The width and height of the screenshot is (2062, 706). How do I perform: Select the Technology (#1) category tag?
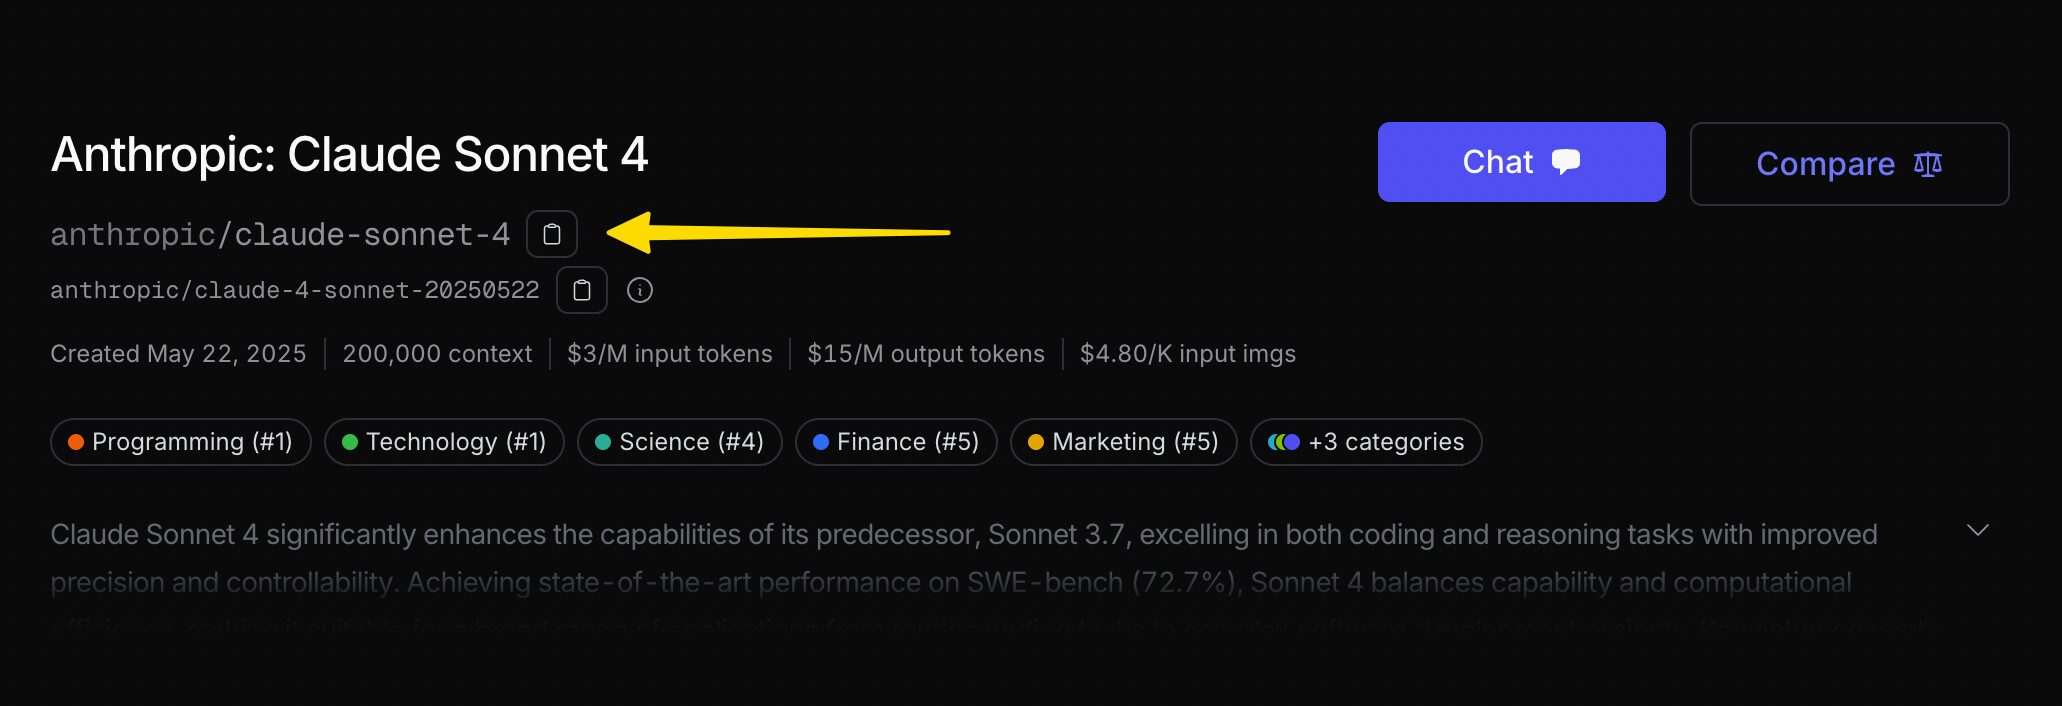444,442
